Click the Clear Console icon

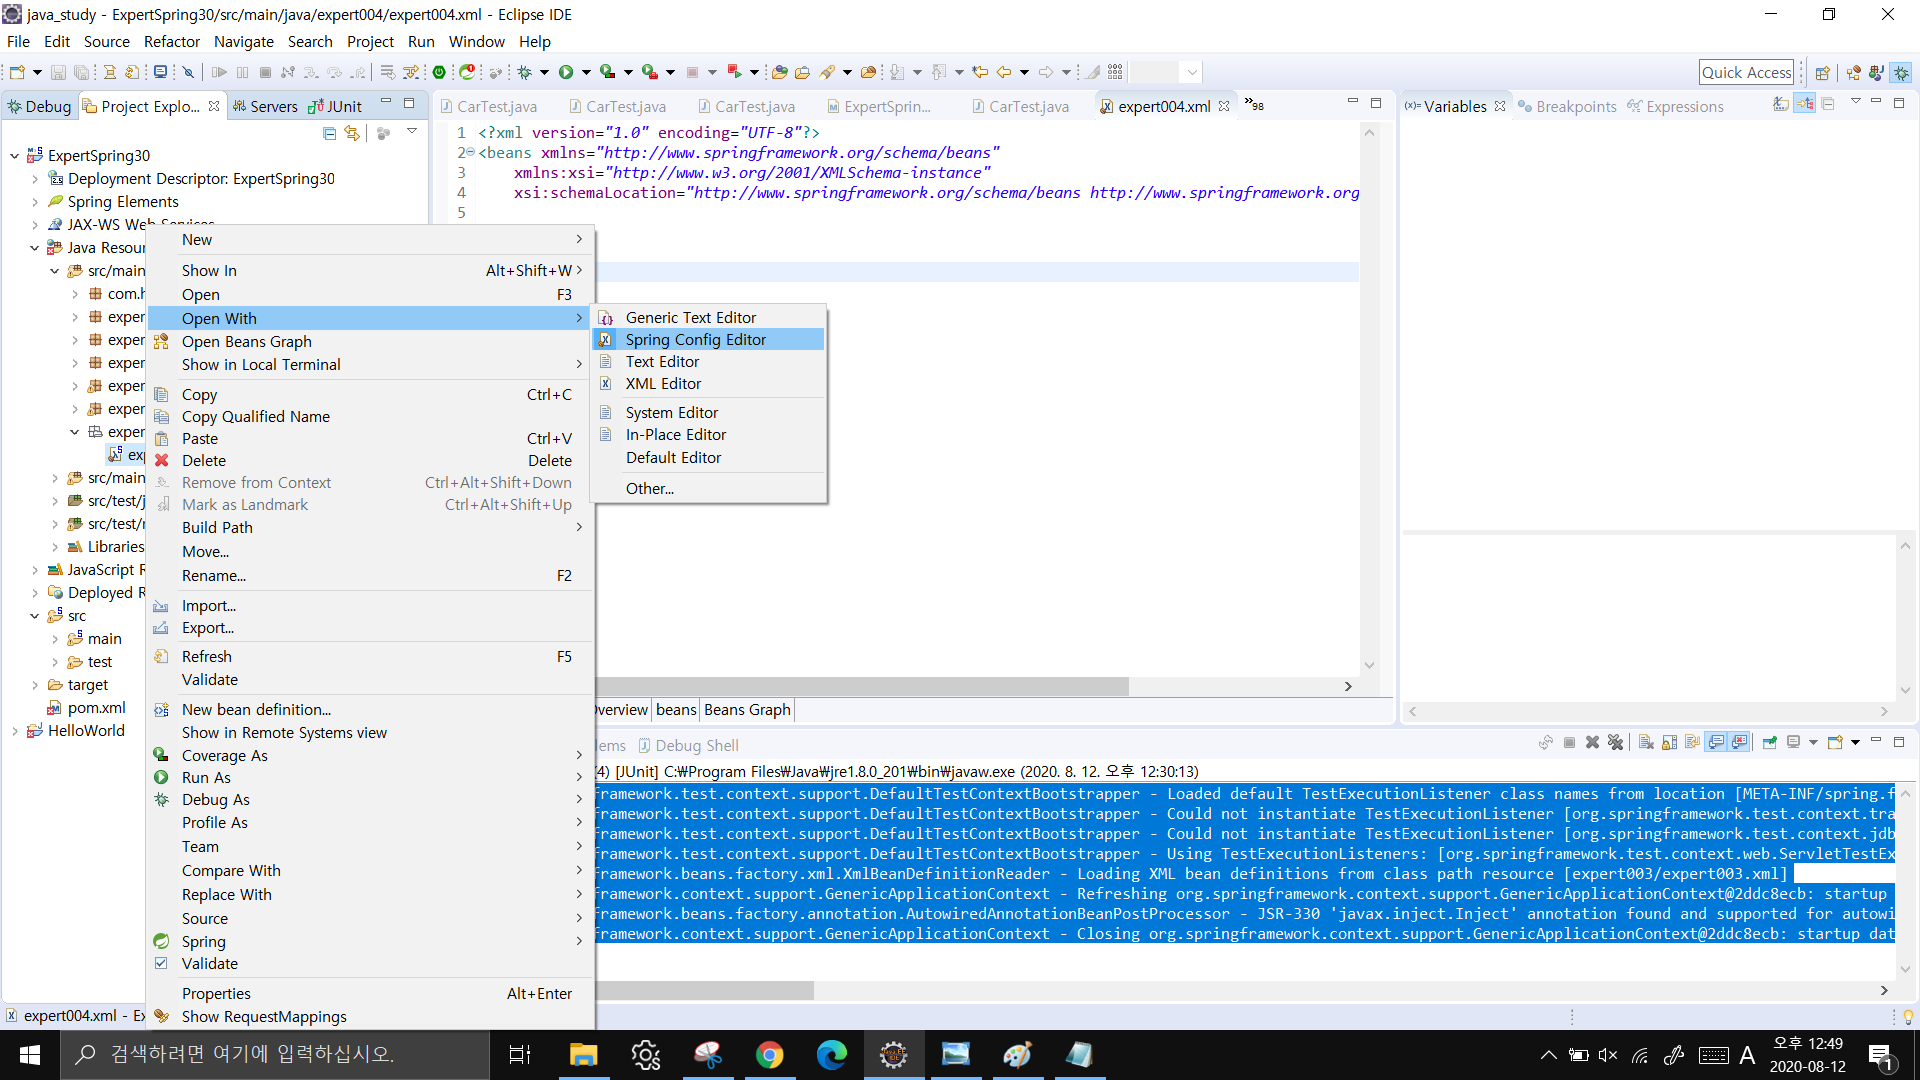tap(1646, 742)
